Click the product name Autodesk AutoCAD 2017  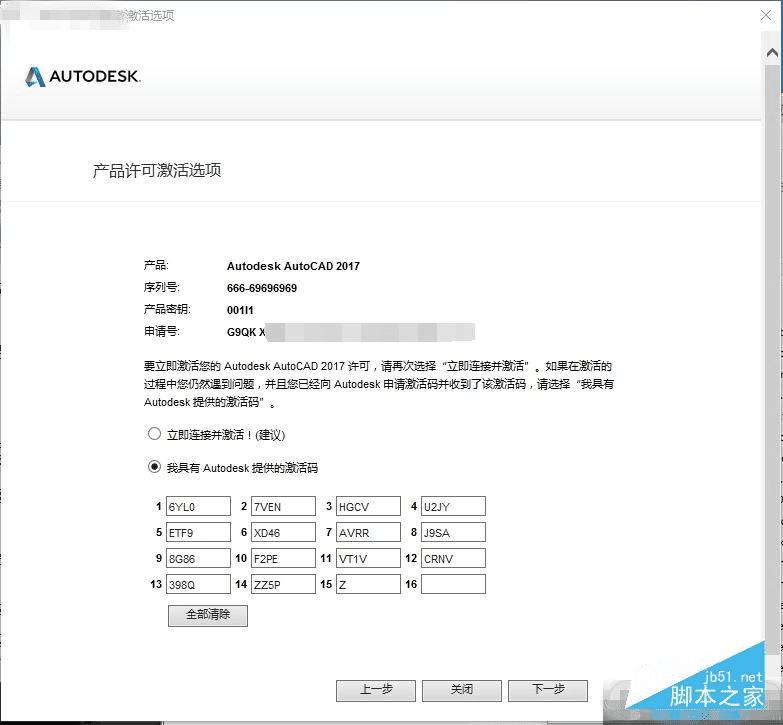(293, 266)
